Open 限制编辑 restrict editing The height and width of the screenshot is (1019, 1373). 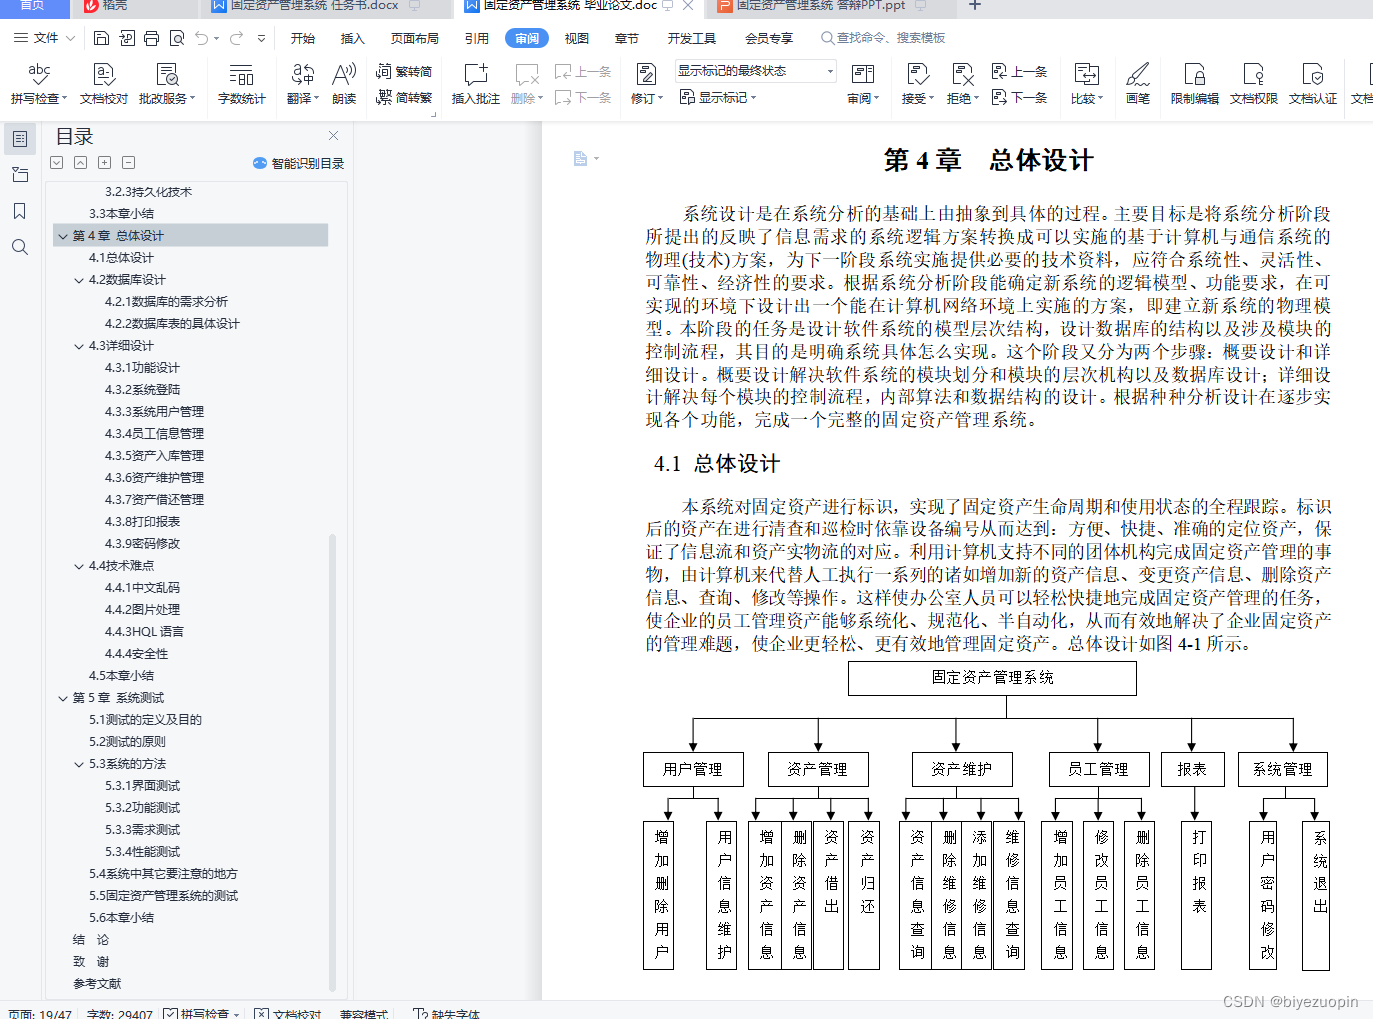click(x=1195, y=84)
